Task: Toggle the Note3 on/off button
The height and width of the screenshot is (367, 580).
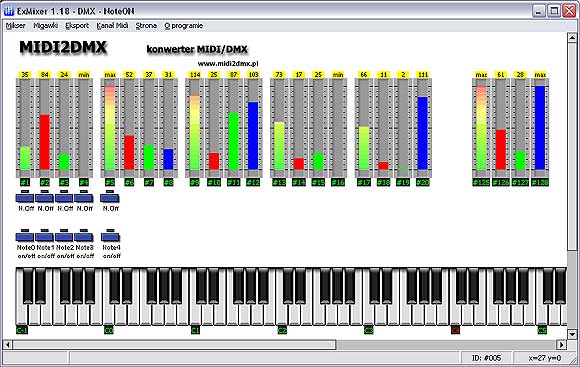Action: (84, 237)
